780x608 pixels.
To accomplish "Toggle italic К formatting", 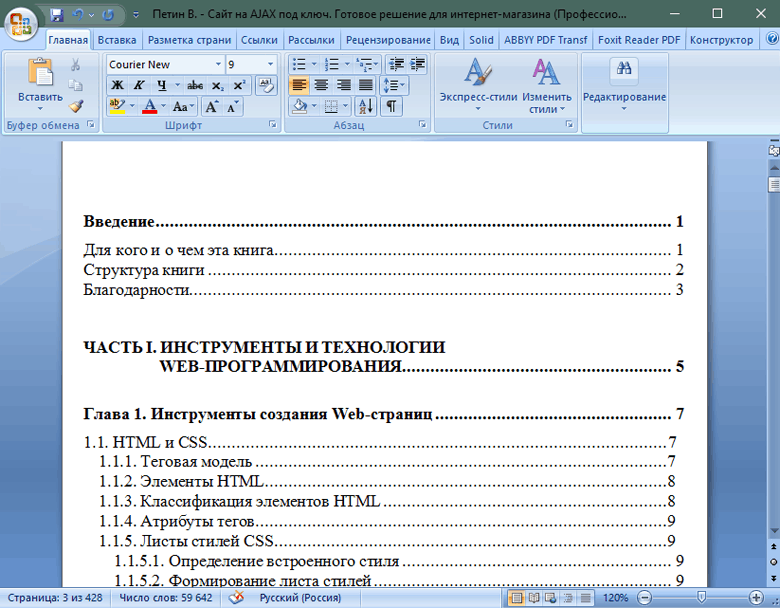I will (139, 86).
